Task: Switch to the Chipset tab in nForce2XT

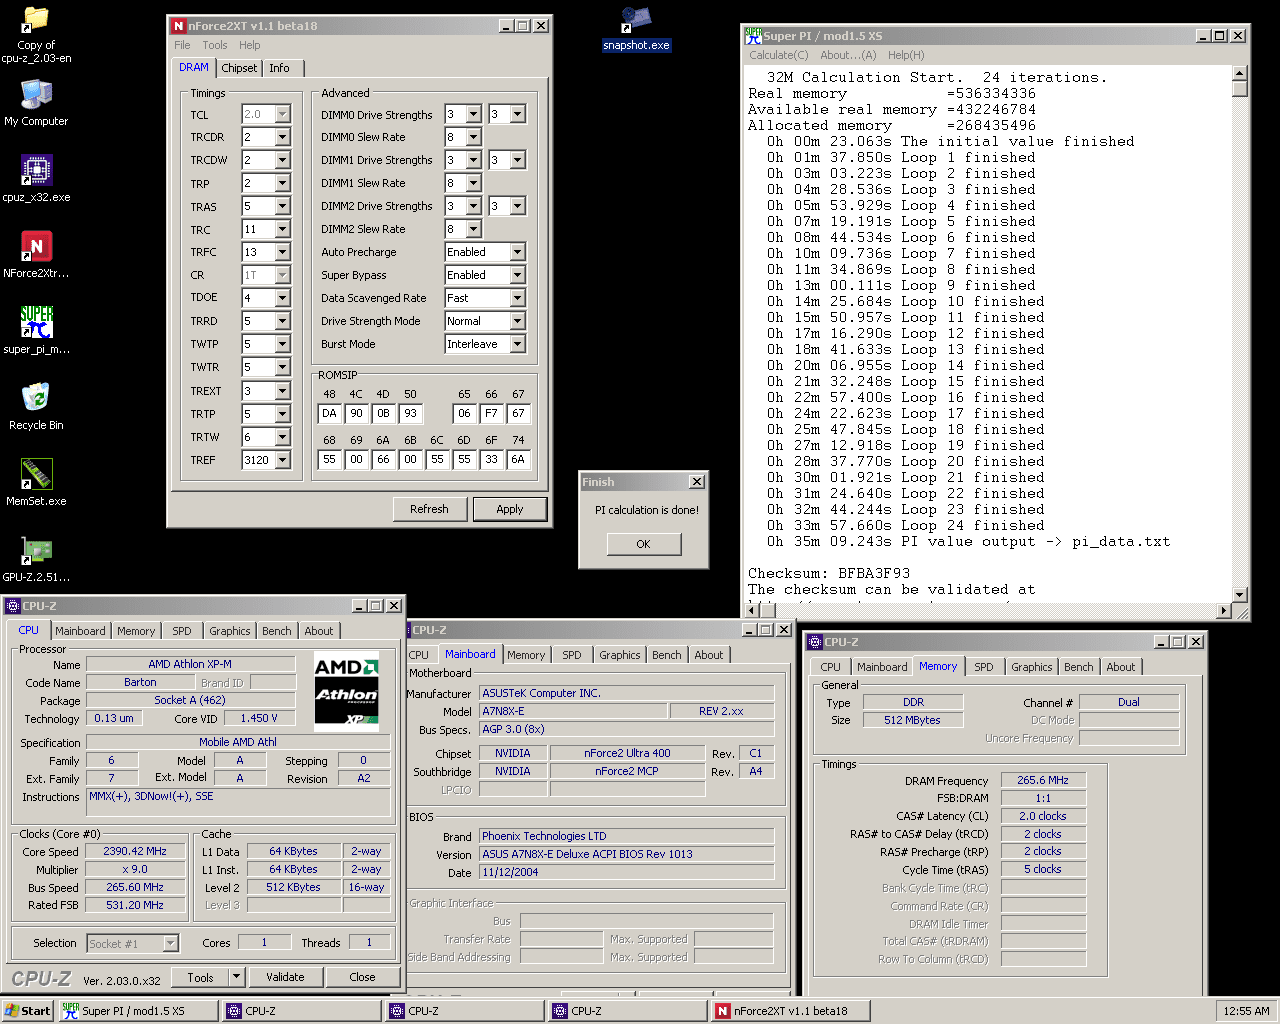Action: [239, 68]
